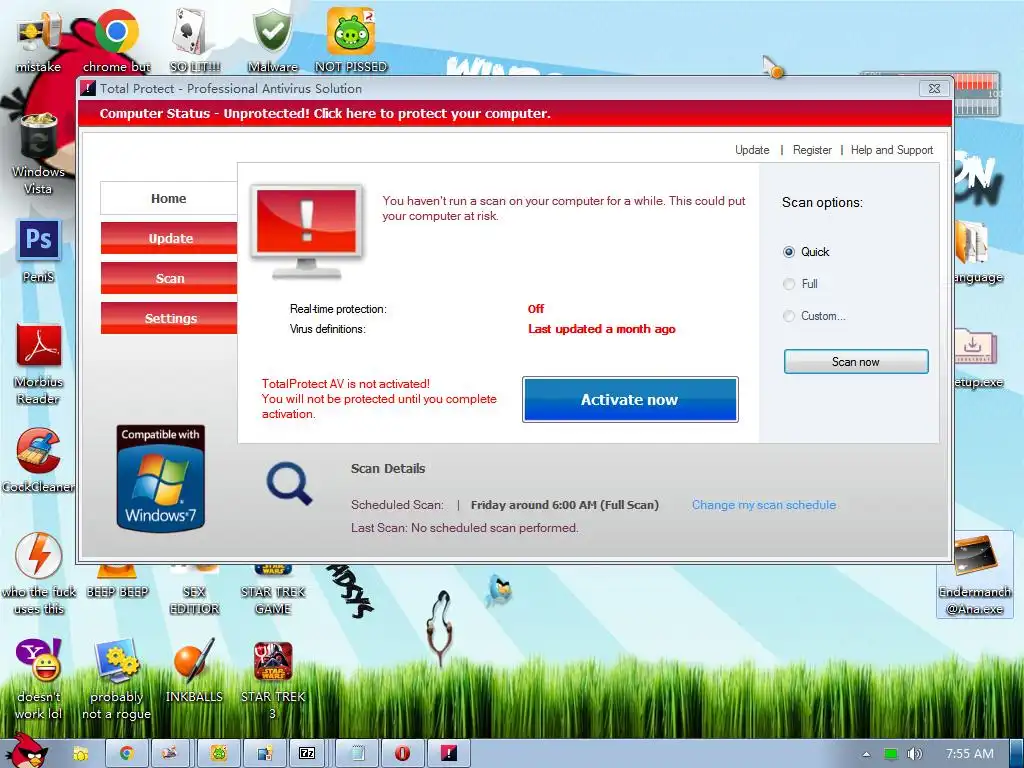Screen dimensions: 1024x768
Task: Click 'Change my scan schedule' link
Action: [764, 505]
